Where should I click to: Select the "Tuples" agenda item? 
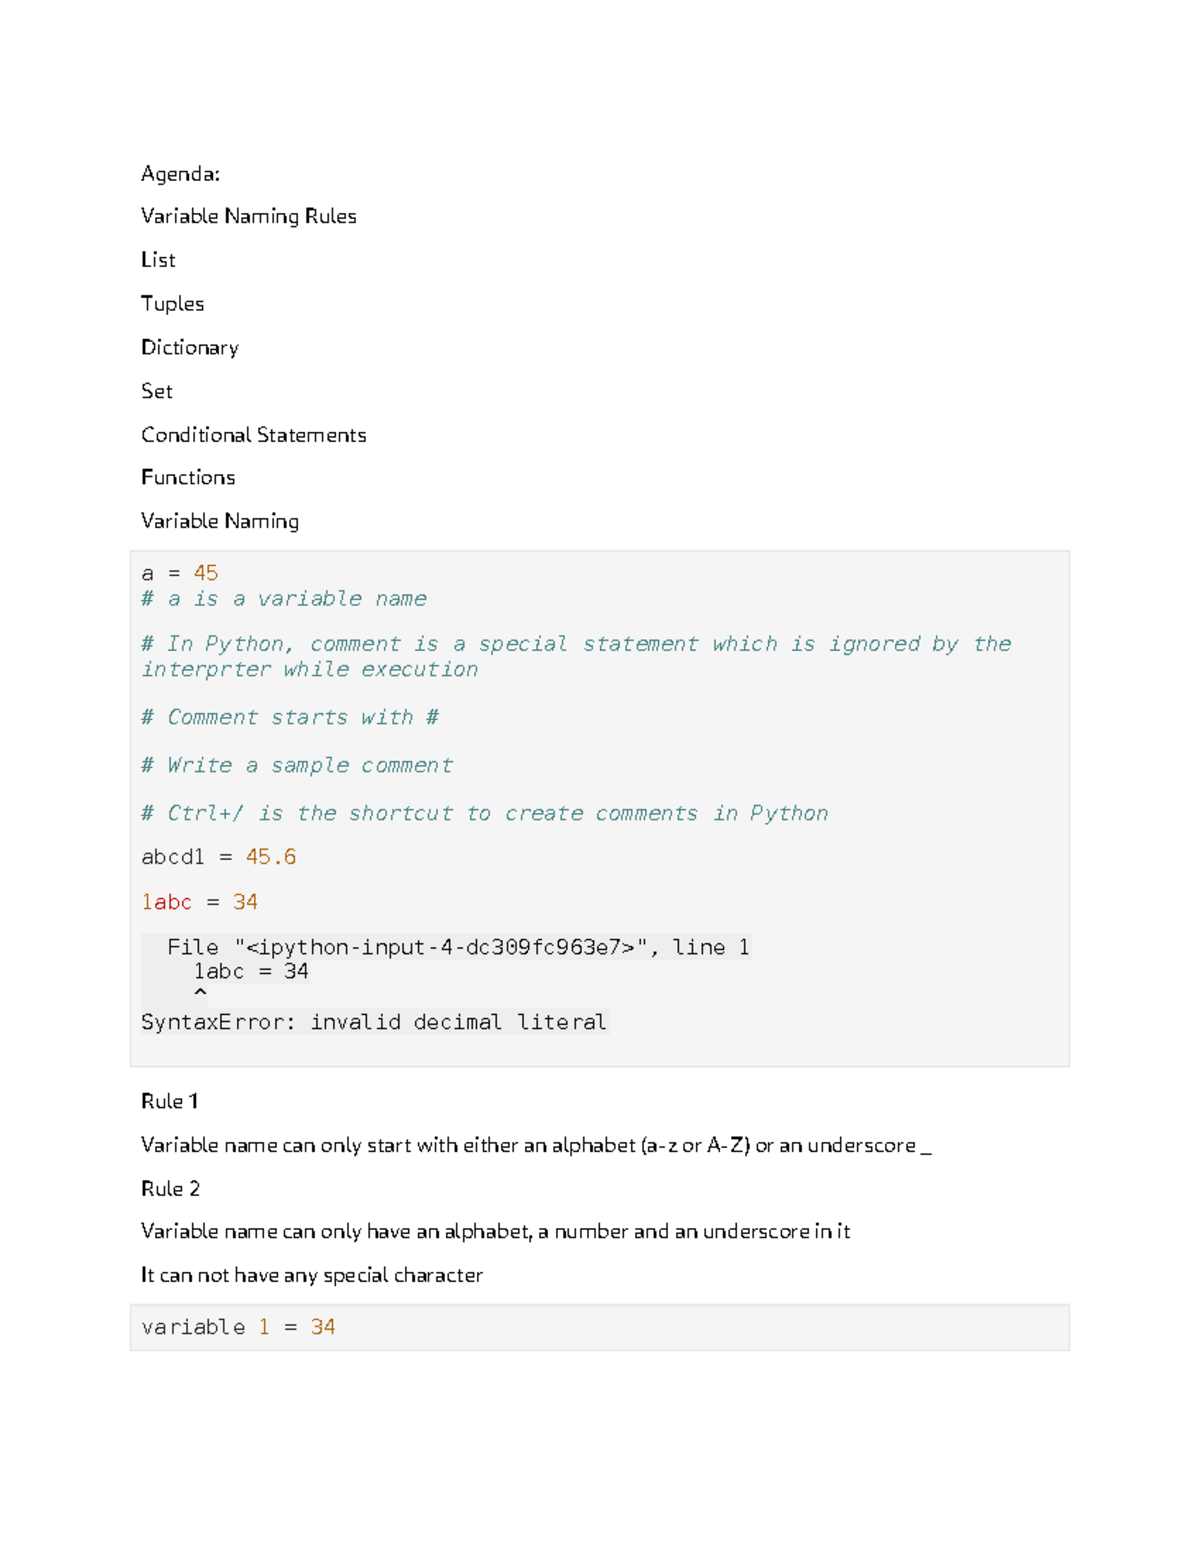click(x=172, y=304)
